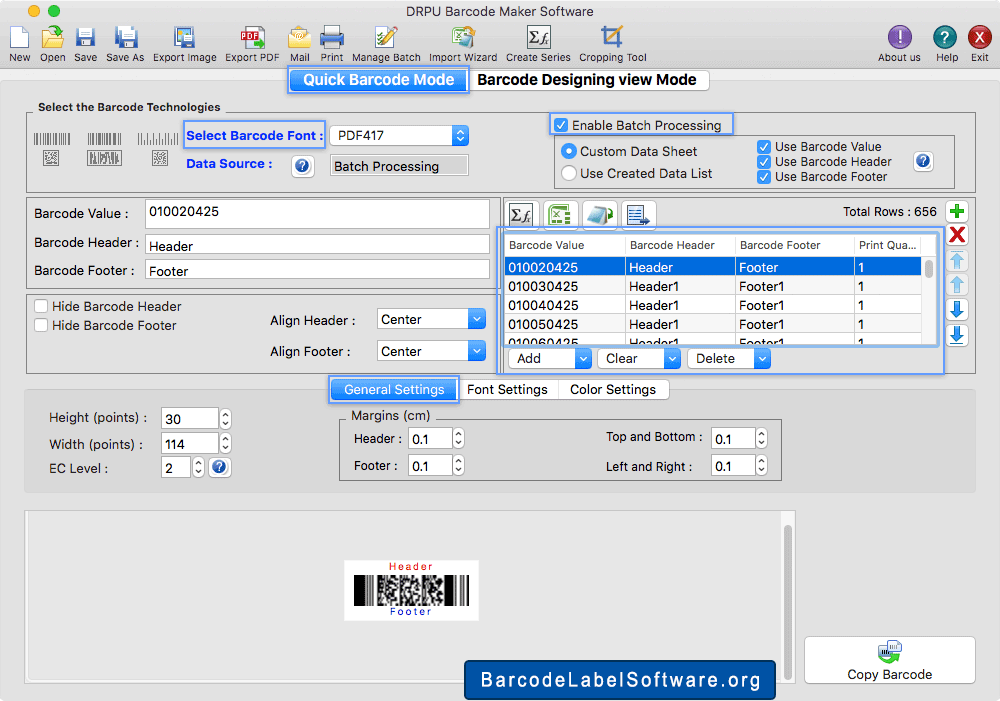The width and height of the screenshot is (1000, 701).
Task: Click Export Image in toolbar
Action: tap(184, 38)
